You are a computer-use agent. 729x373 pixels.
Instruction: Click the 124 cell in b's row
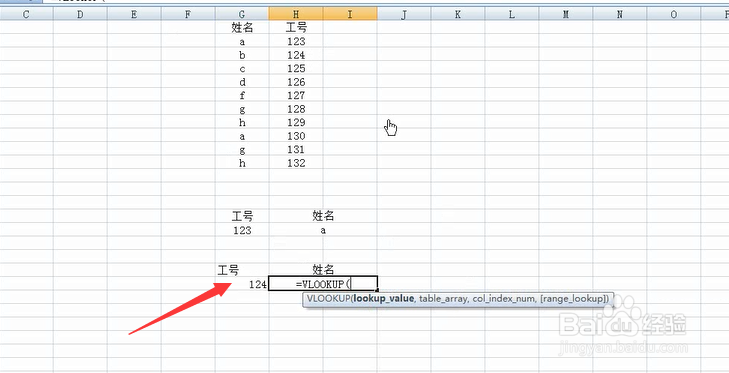(x=296, y=55)
